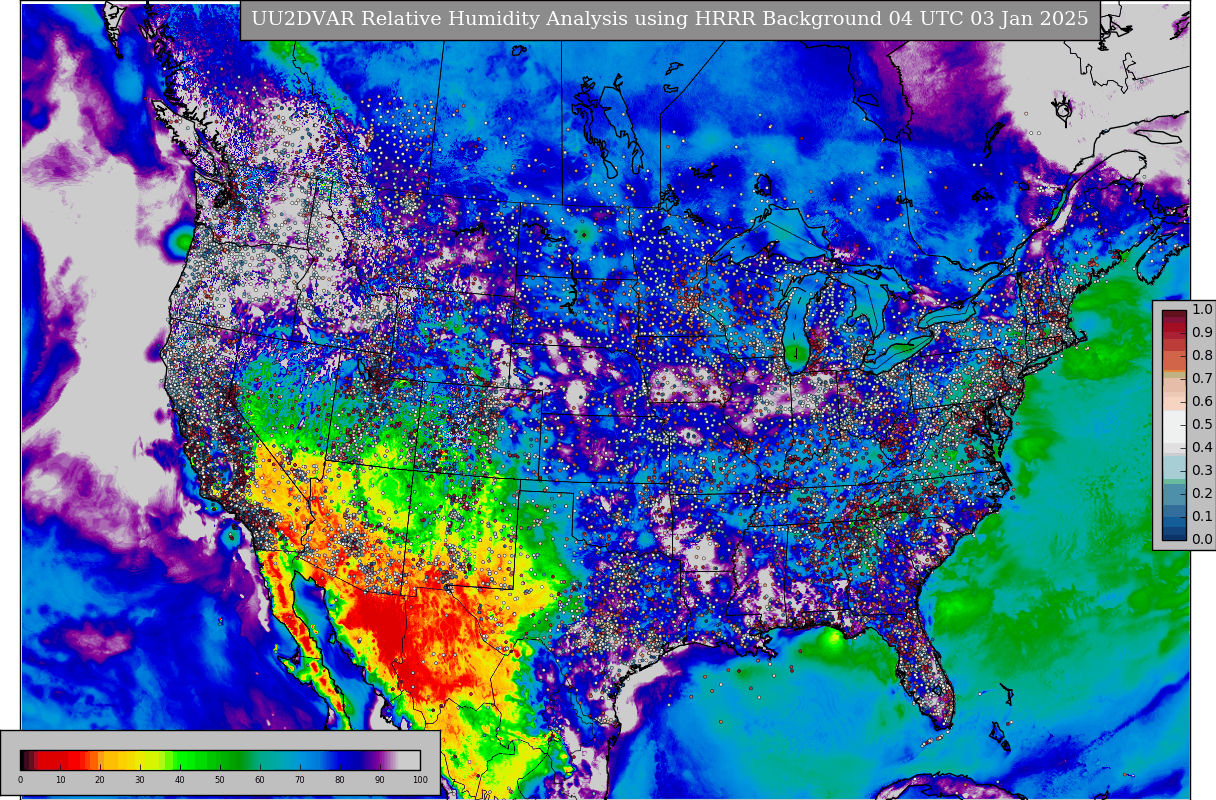The width and height of the screenshot is (1216, 800).
Task: Click the 70 tick label on humidity colorbar
Action: [x=300, y=780]
